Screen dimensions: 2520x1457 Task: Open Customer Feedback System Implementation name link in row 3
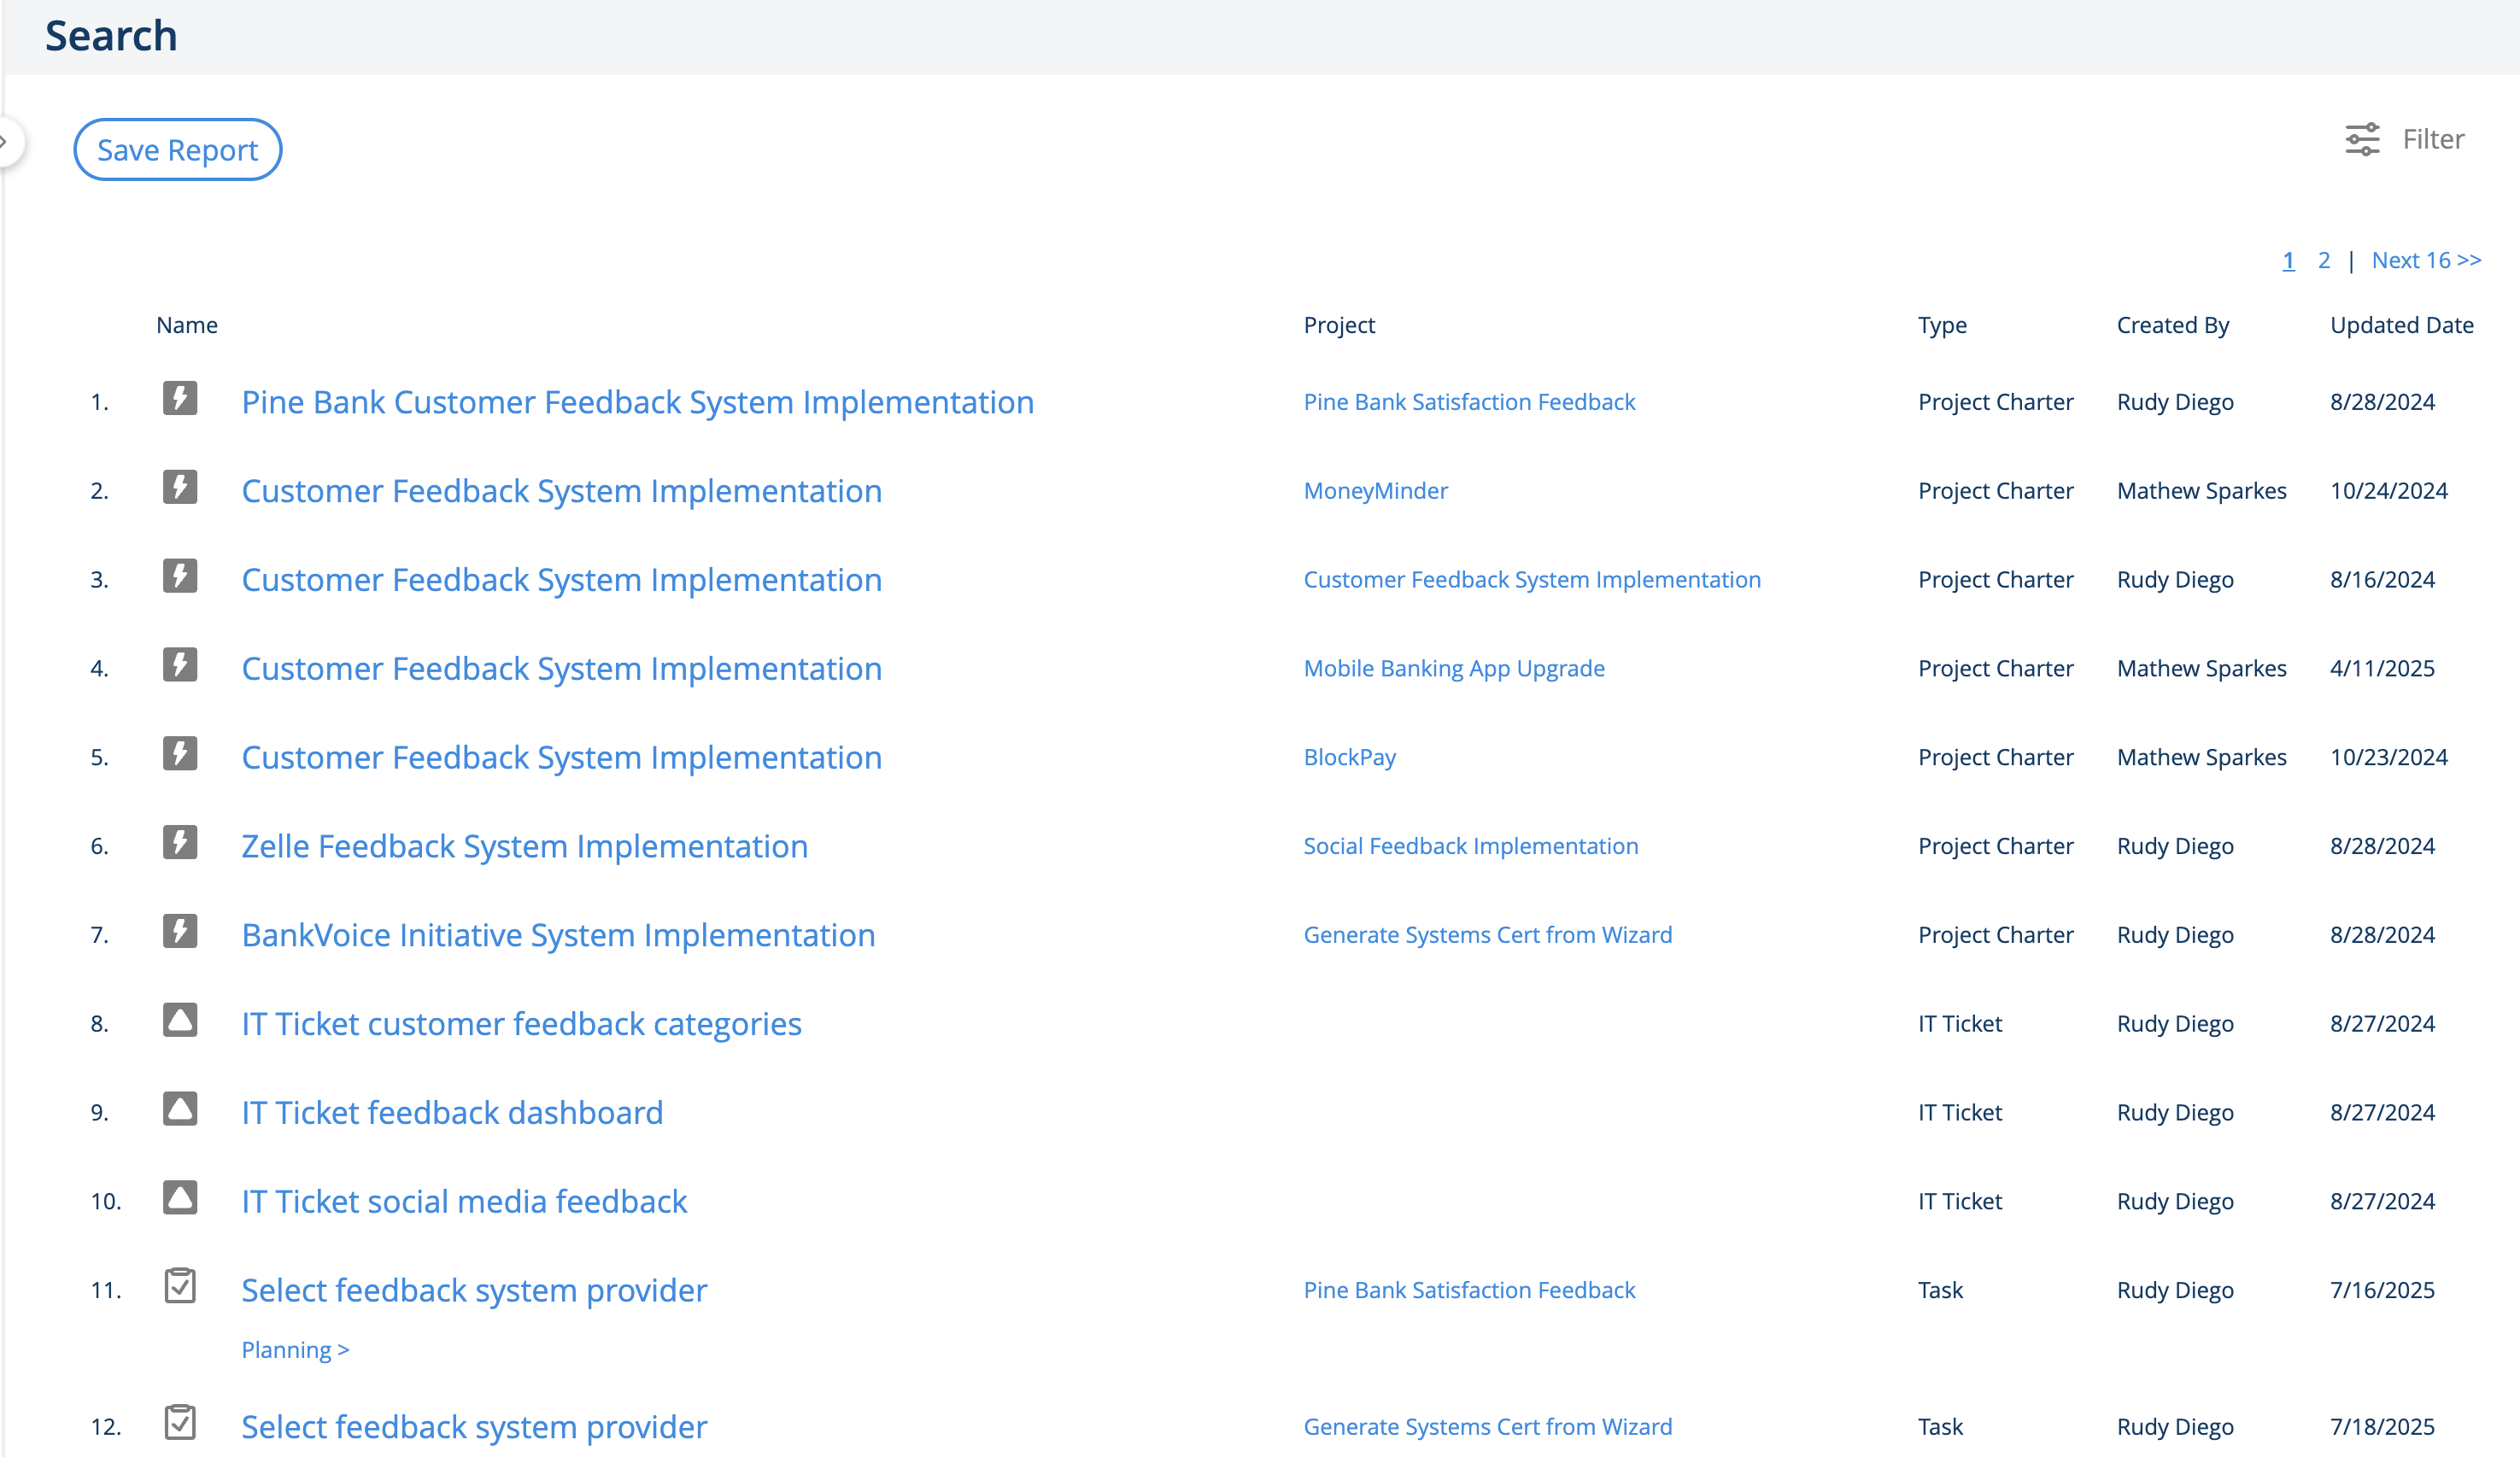pyautogui.click(x=562, y=580)
